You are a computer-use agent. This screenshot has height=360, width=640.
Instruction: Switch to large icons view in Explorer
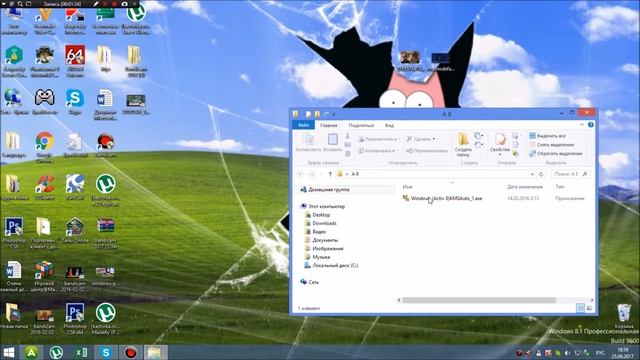pos(589,308)
